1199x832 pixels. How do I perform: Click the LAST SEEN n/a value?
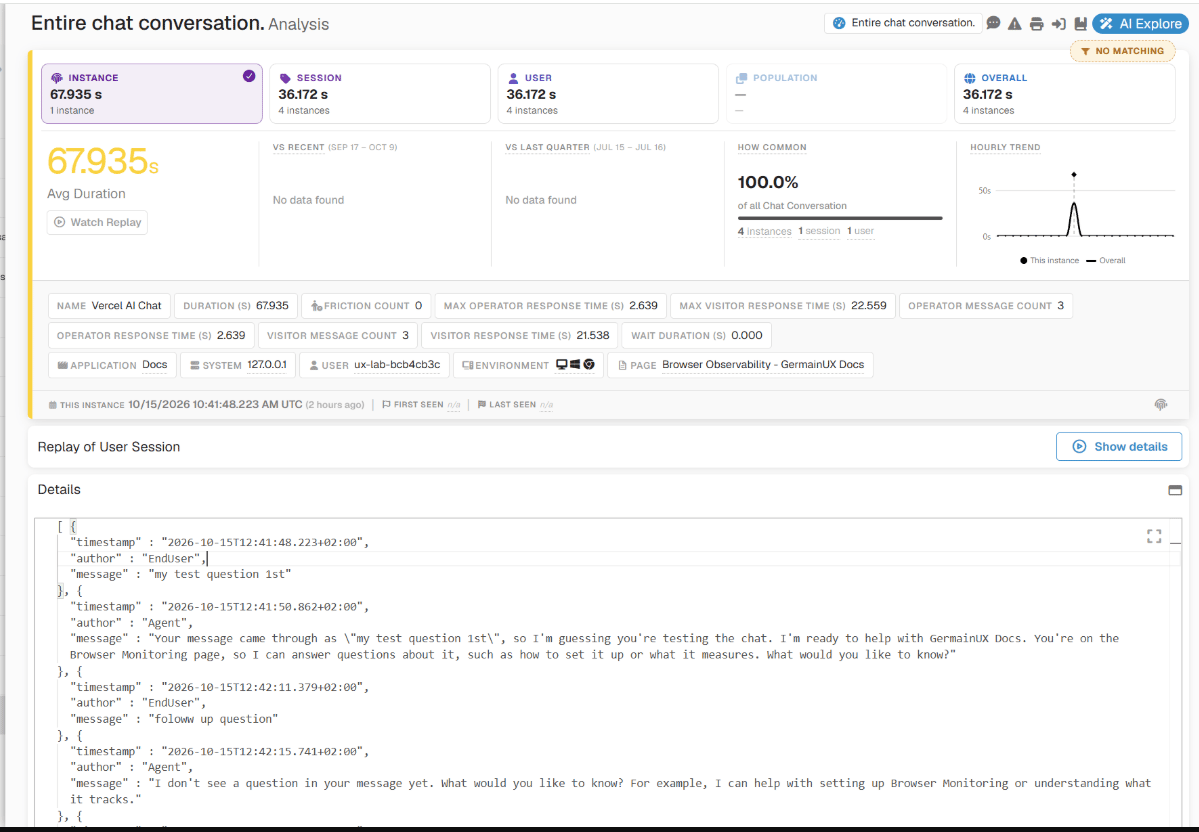click(x=546, y=405)
